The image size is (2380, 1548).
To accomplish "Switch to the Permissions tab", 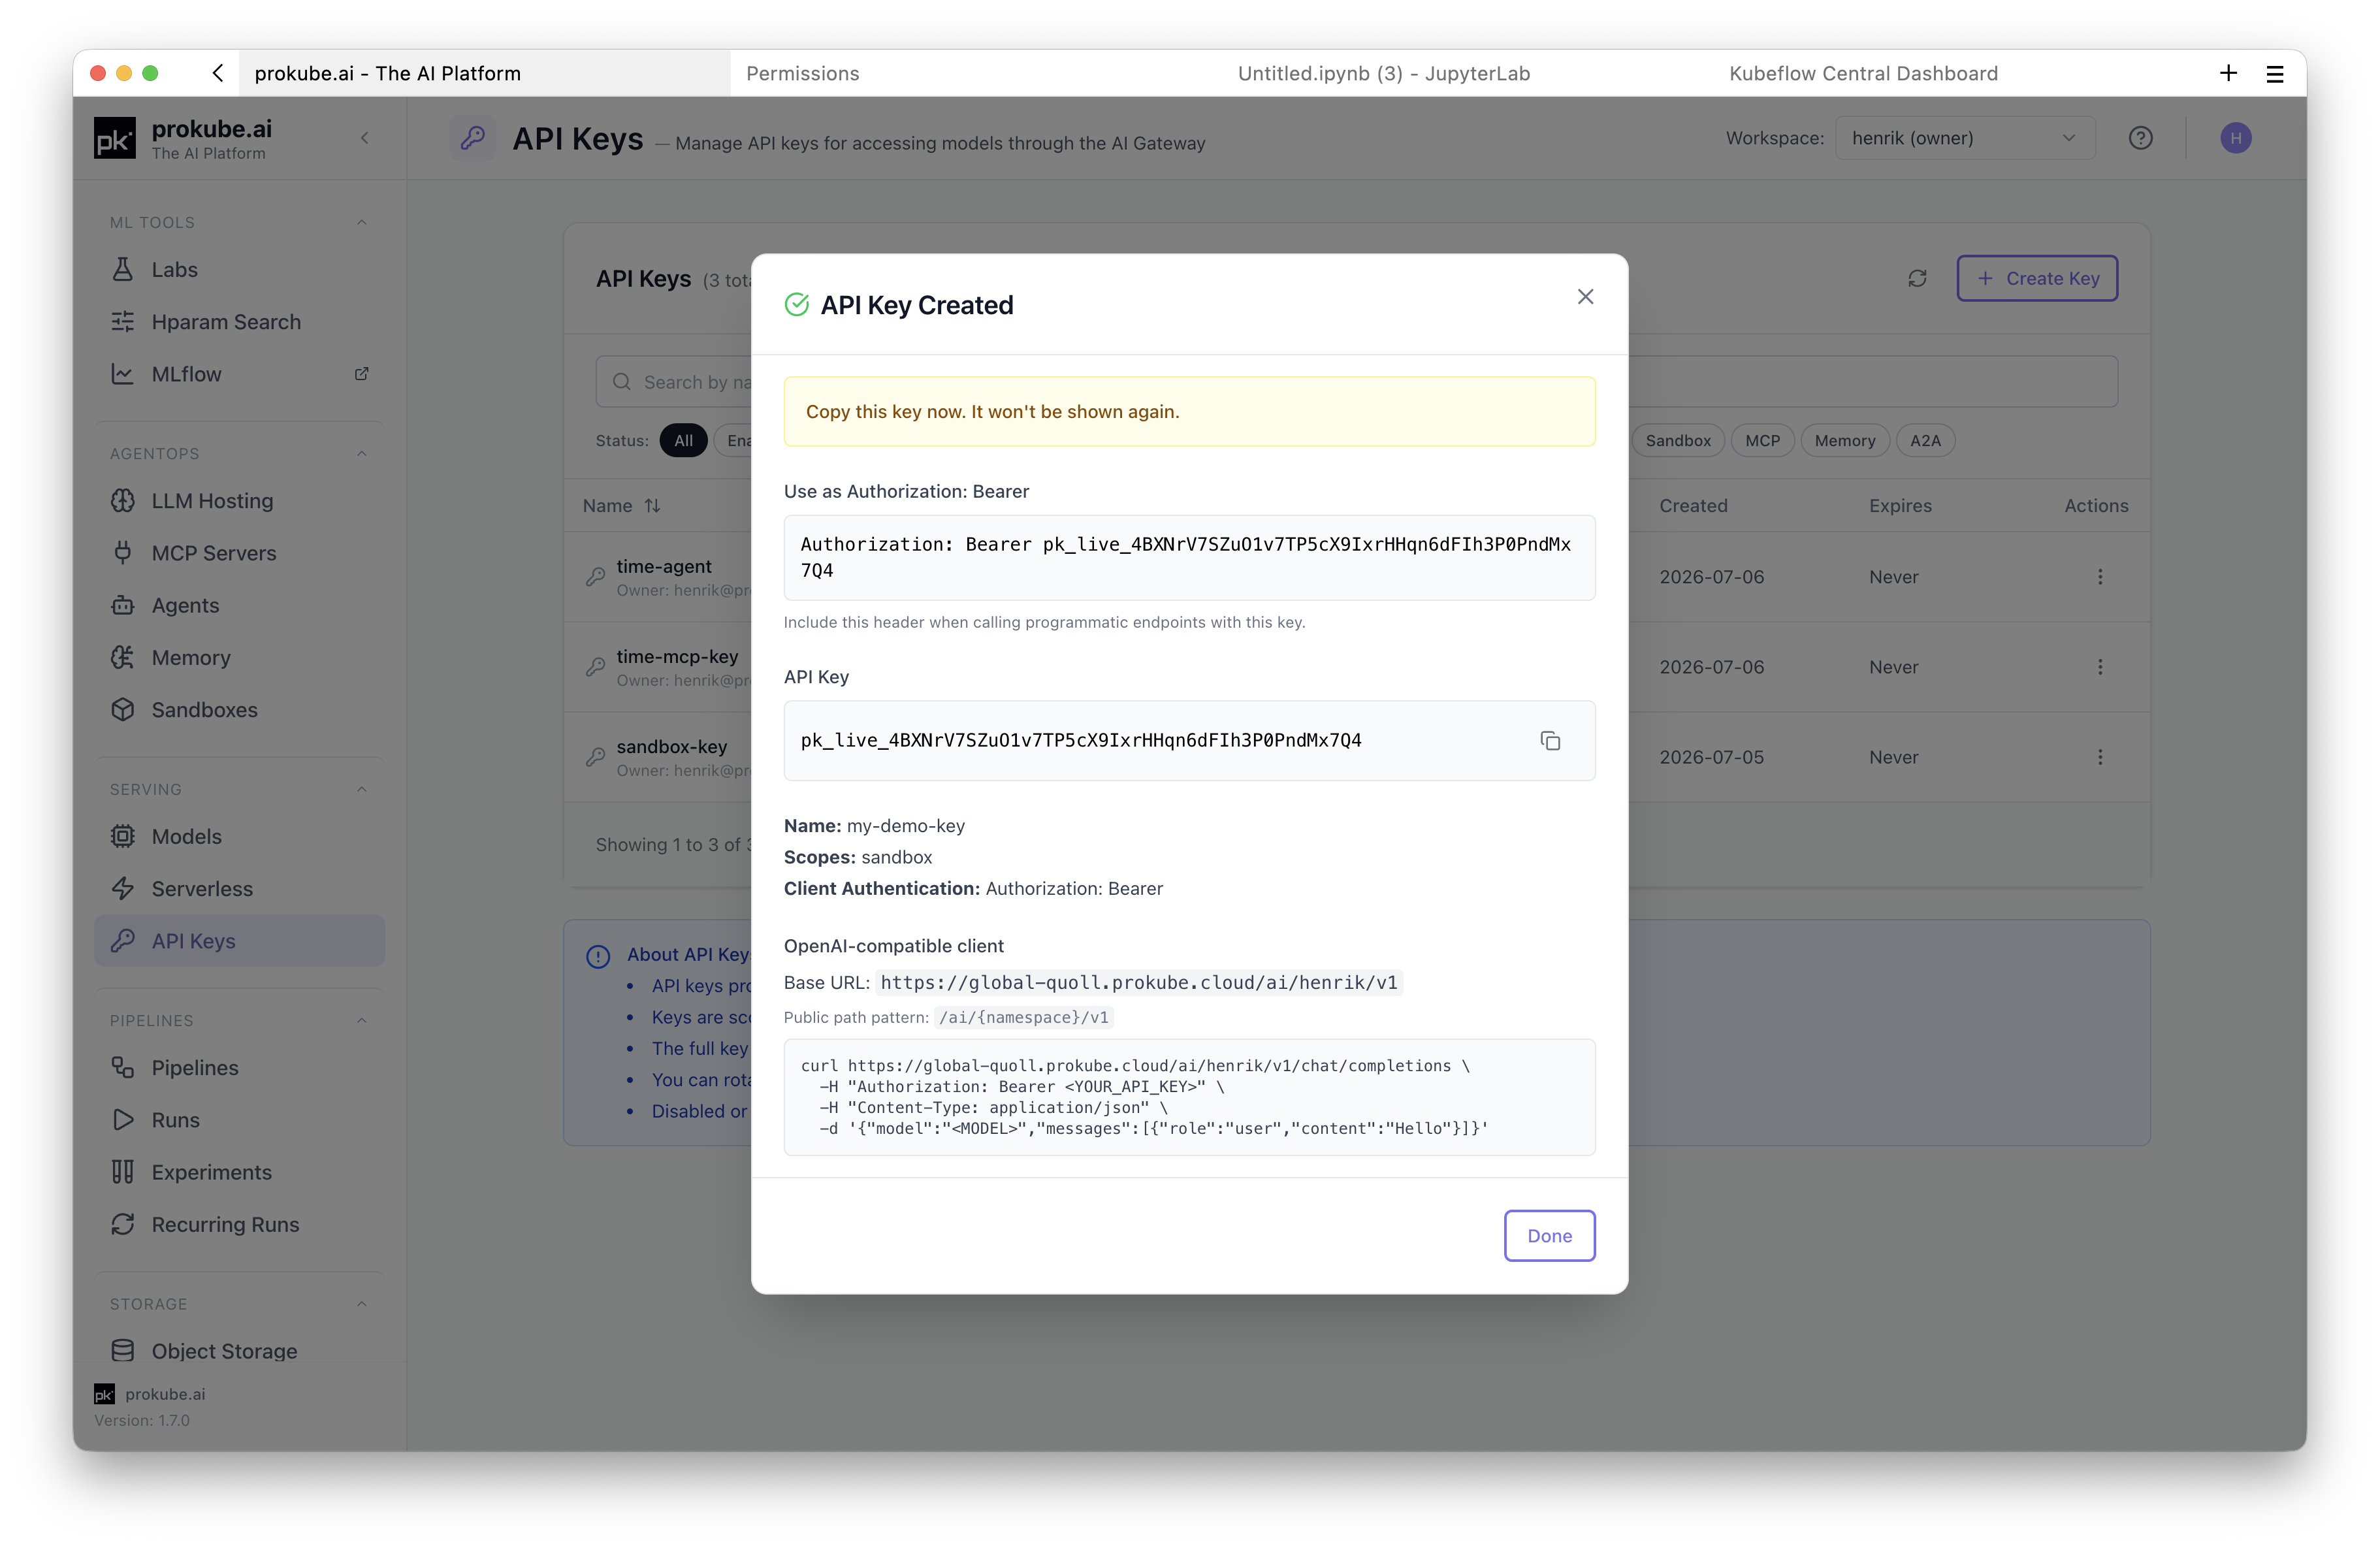I will point(803,73).
